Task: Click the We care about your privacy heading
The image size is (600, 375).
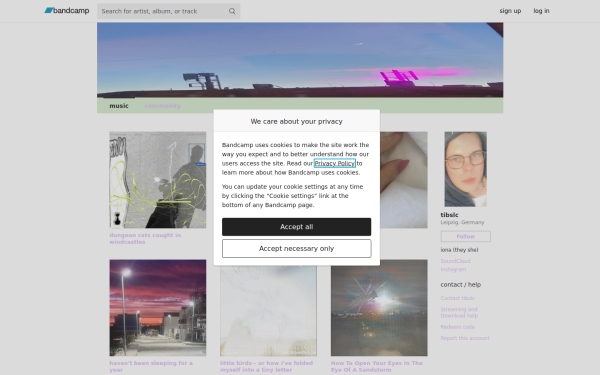Action: point(297,121)
